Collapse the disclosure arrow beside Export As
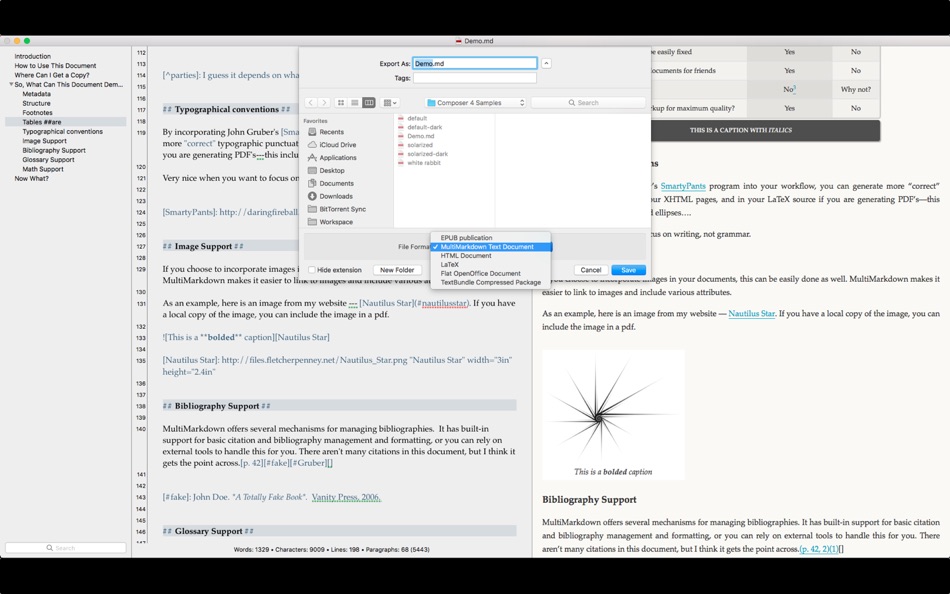The image size is (950, 594). [546, 62]
